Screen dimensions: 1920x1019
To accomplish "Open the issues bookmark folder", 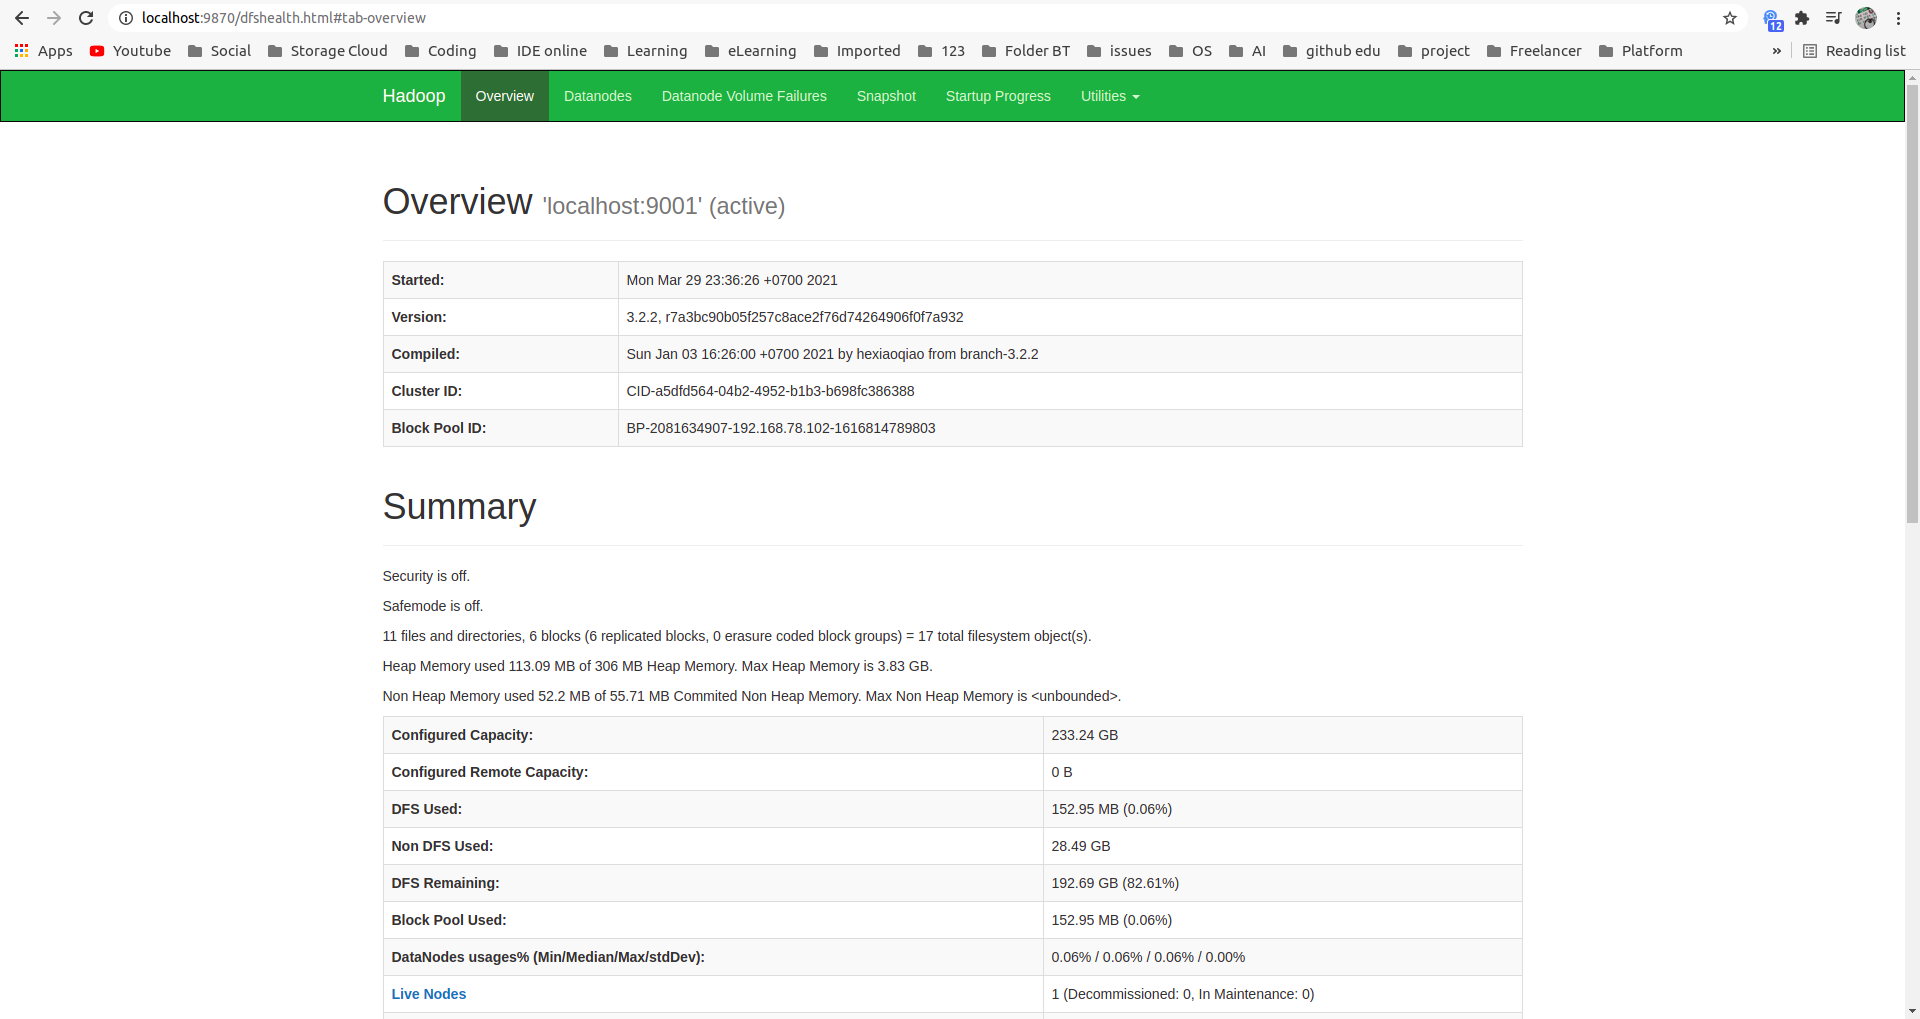I will coord(1120,51).
